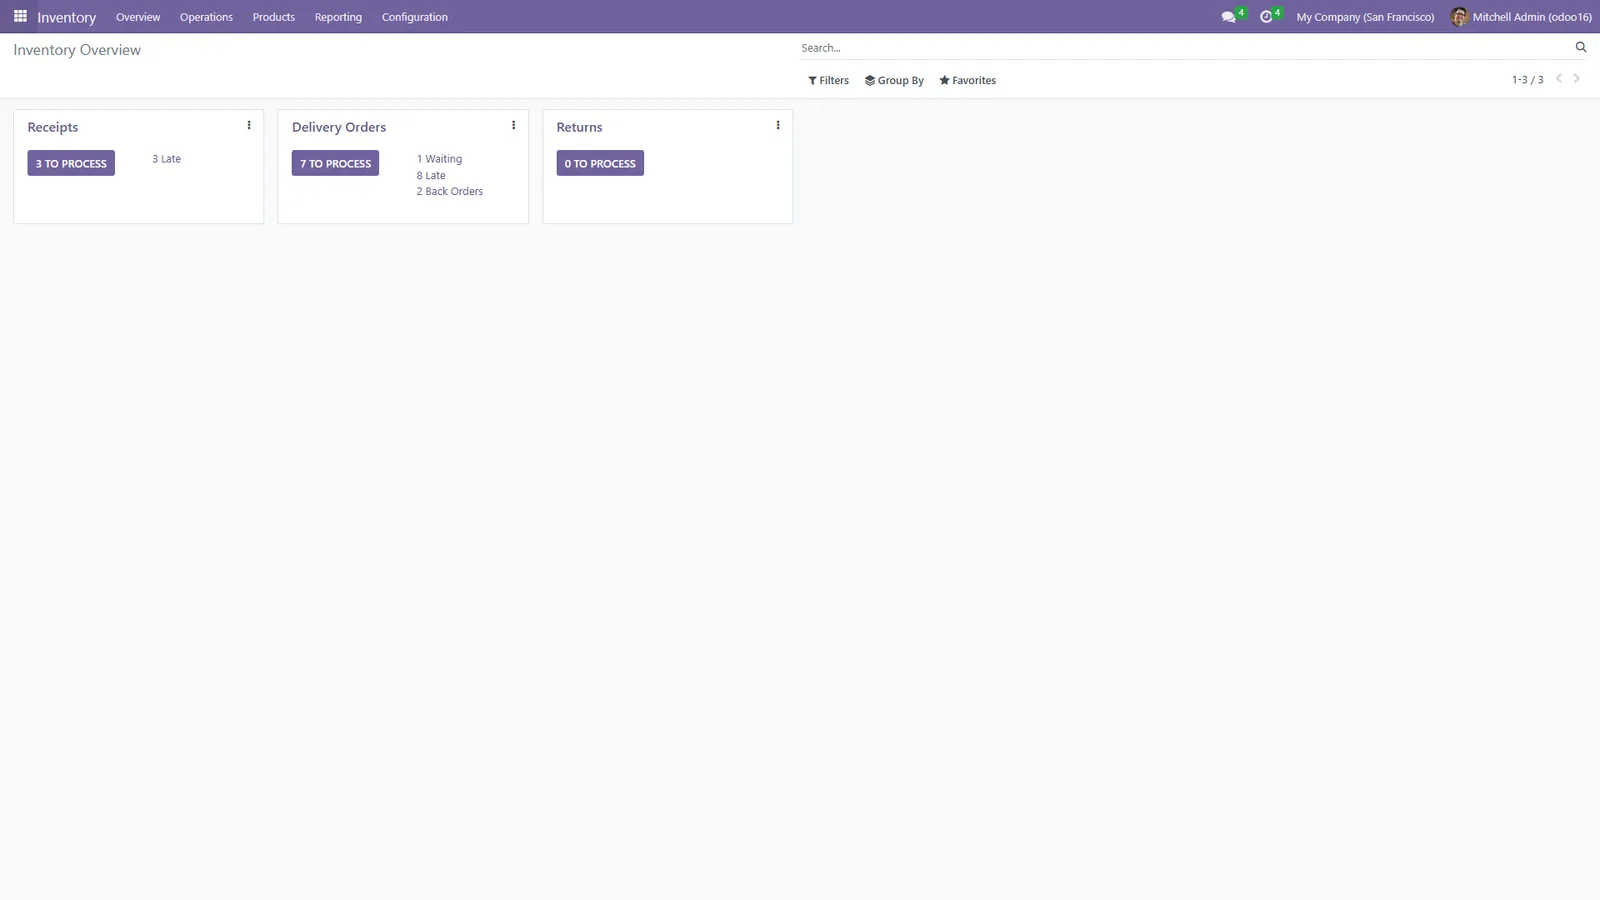This screenshot has height=900, width=1600.
Task: Click the 1-3 / 3 pager counter
Action: pyautogui.click(x=1527, y=80)
